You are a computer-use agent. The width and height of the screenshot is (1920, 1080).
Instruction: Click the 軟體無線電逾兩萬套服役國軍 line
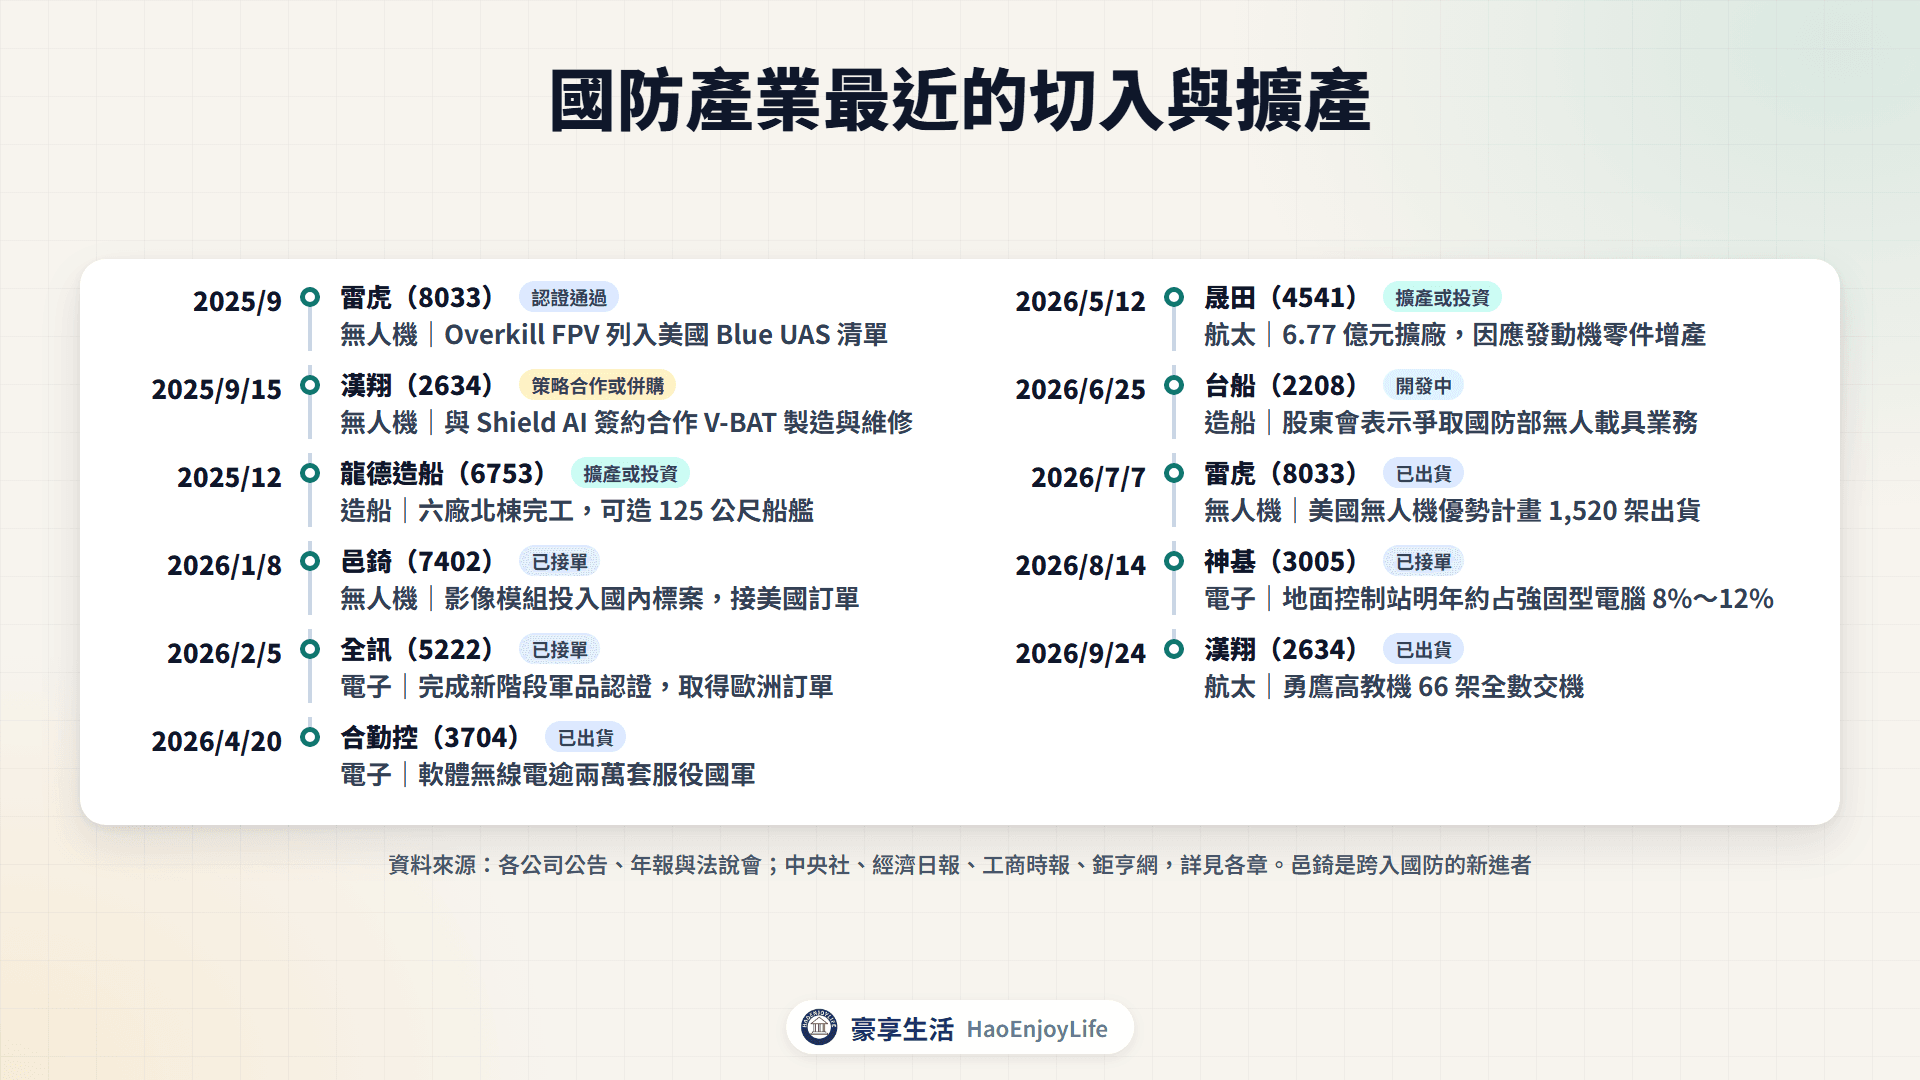(548, 775)
